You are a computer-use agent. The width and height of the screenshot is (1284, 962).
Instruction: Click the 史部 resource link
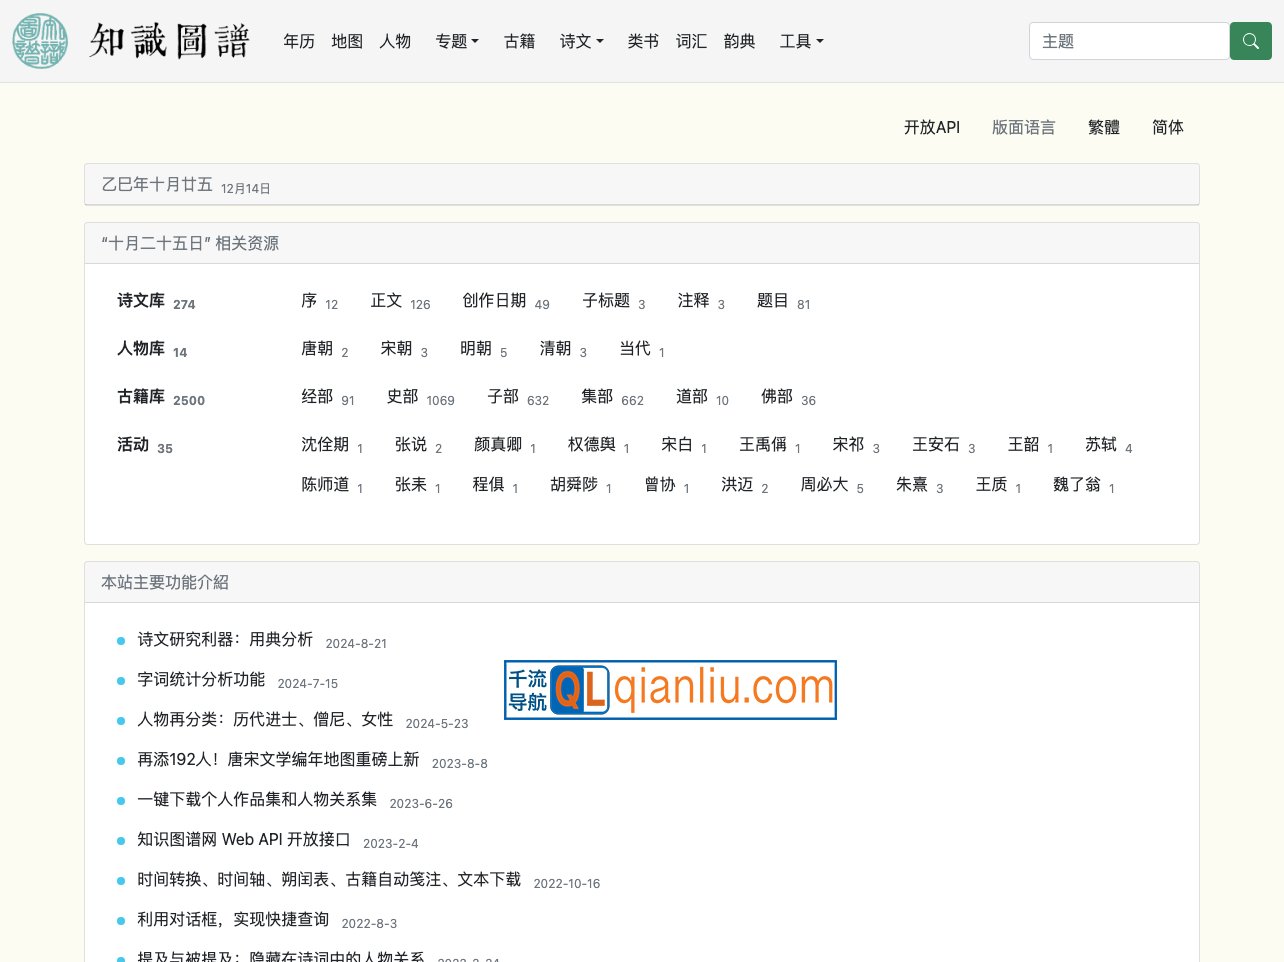click(x=402, y=396)
